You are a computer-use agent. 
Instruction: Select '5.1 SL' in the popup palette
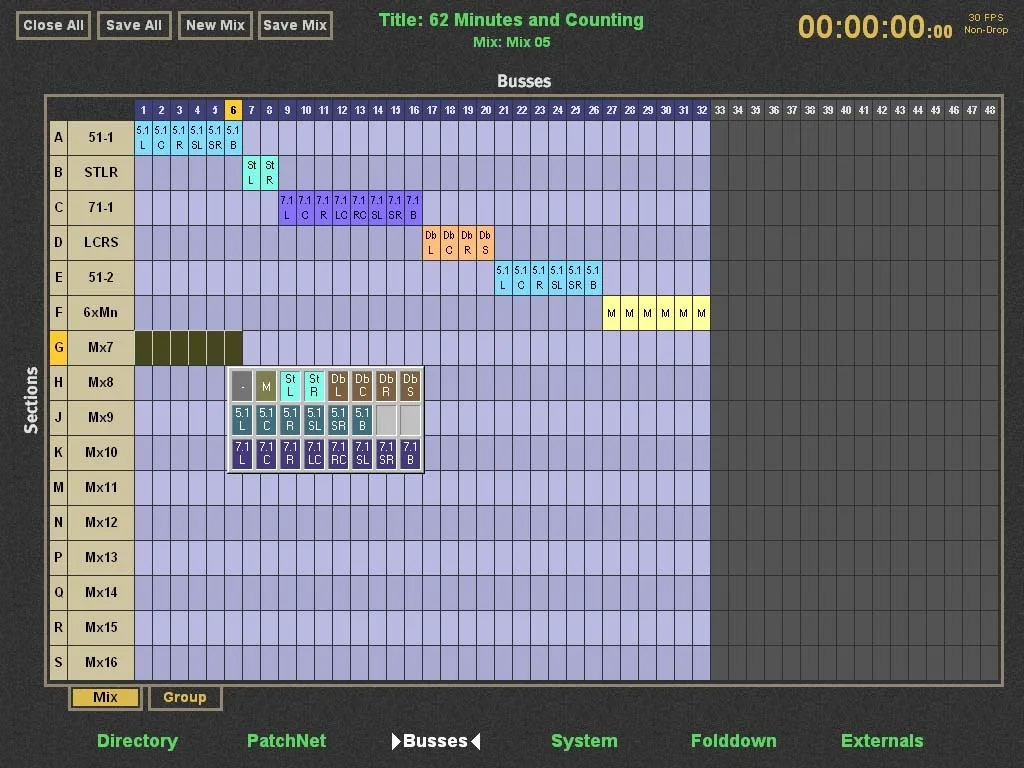click(314, 420)
